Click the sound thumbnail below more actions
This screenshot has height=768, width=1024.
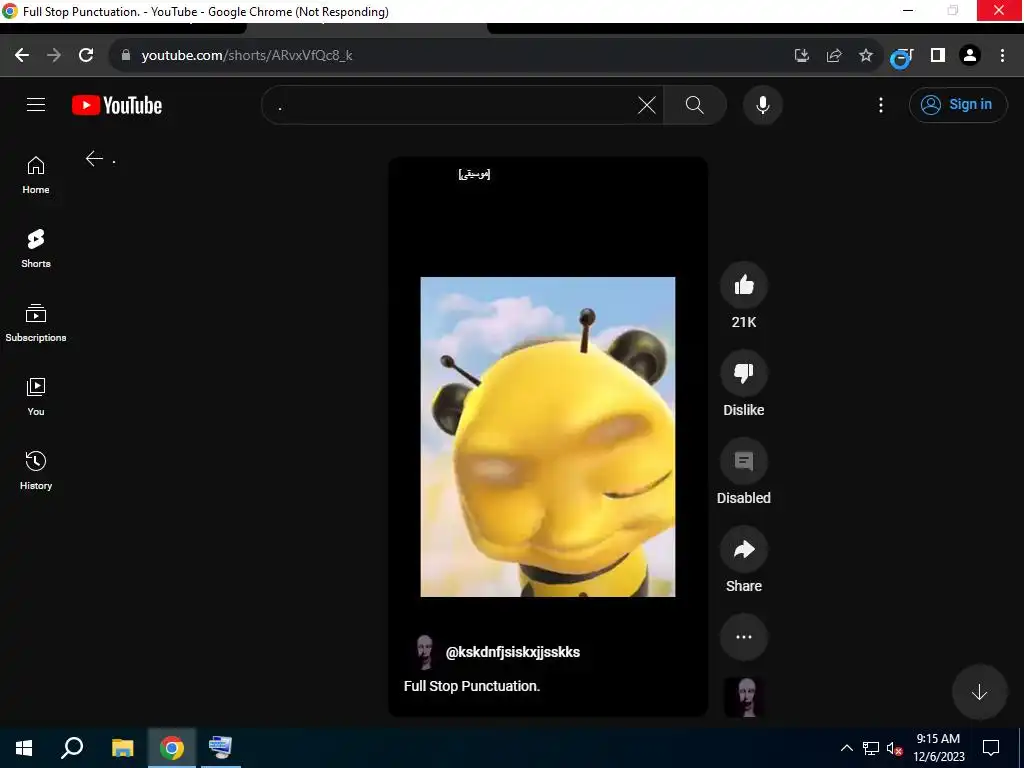coord(744,697)
